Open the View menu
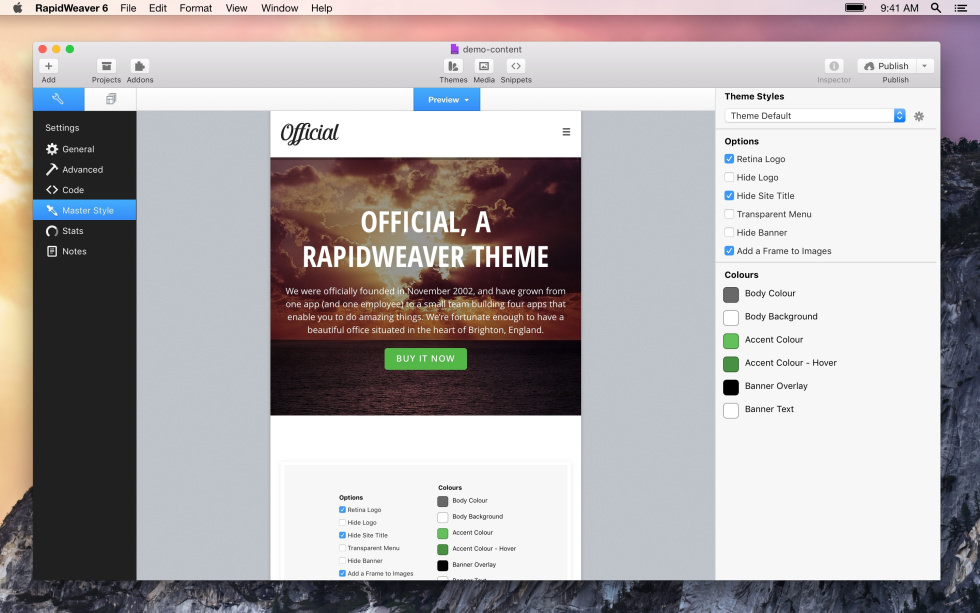980x613 pixels. tap(236, 8)
